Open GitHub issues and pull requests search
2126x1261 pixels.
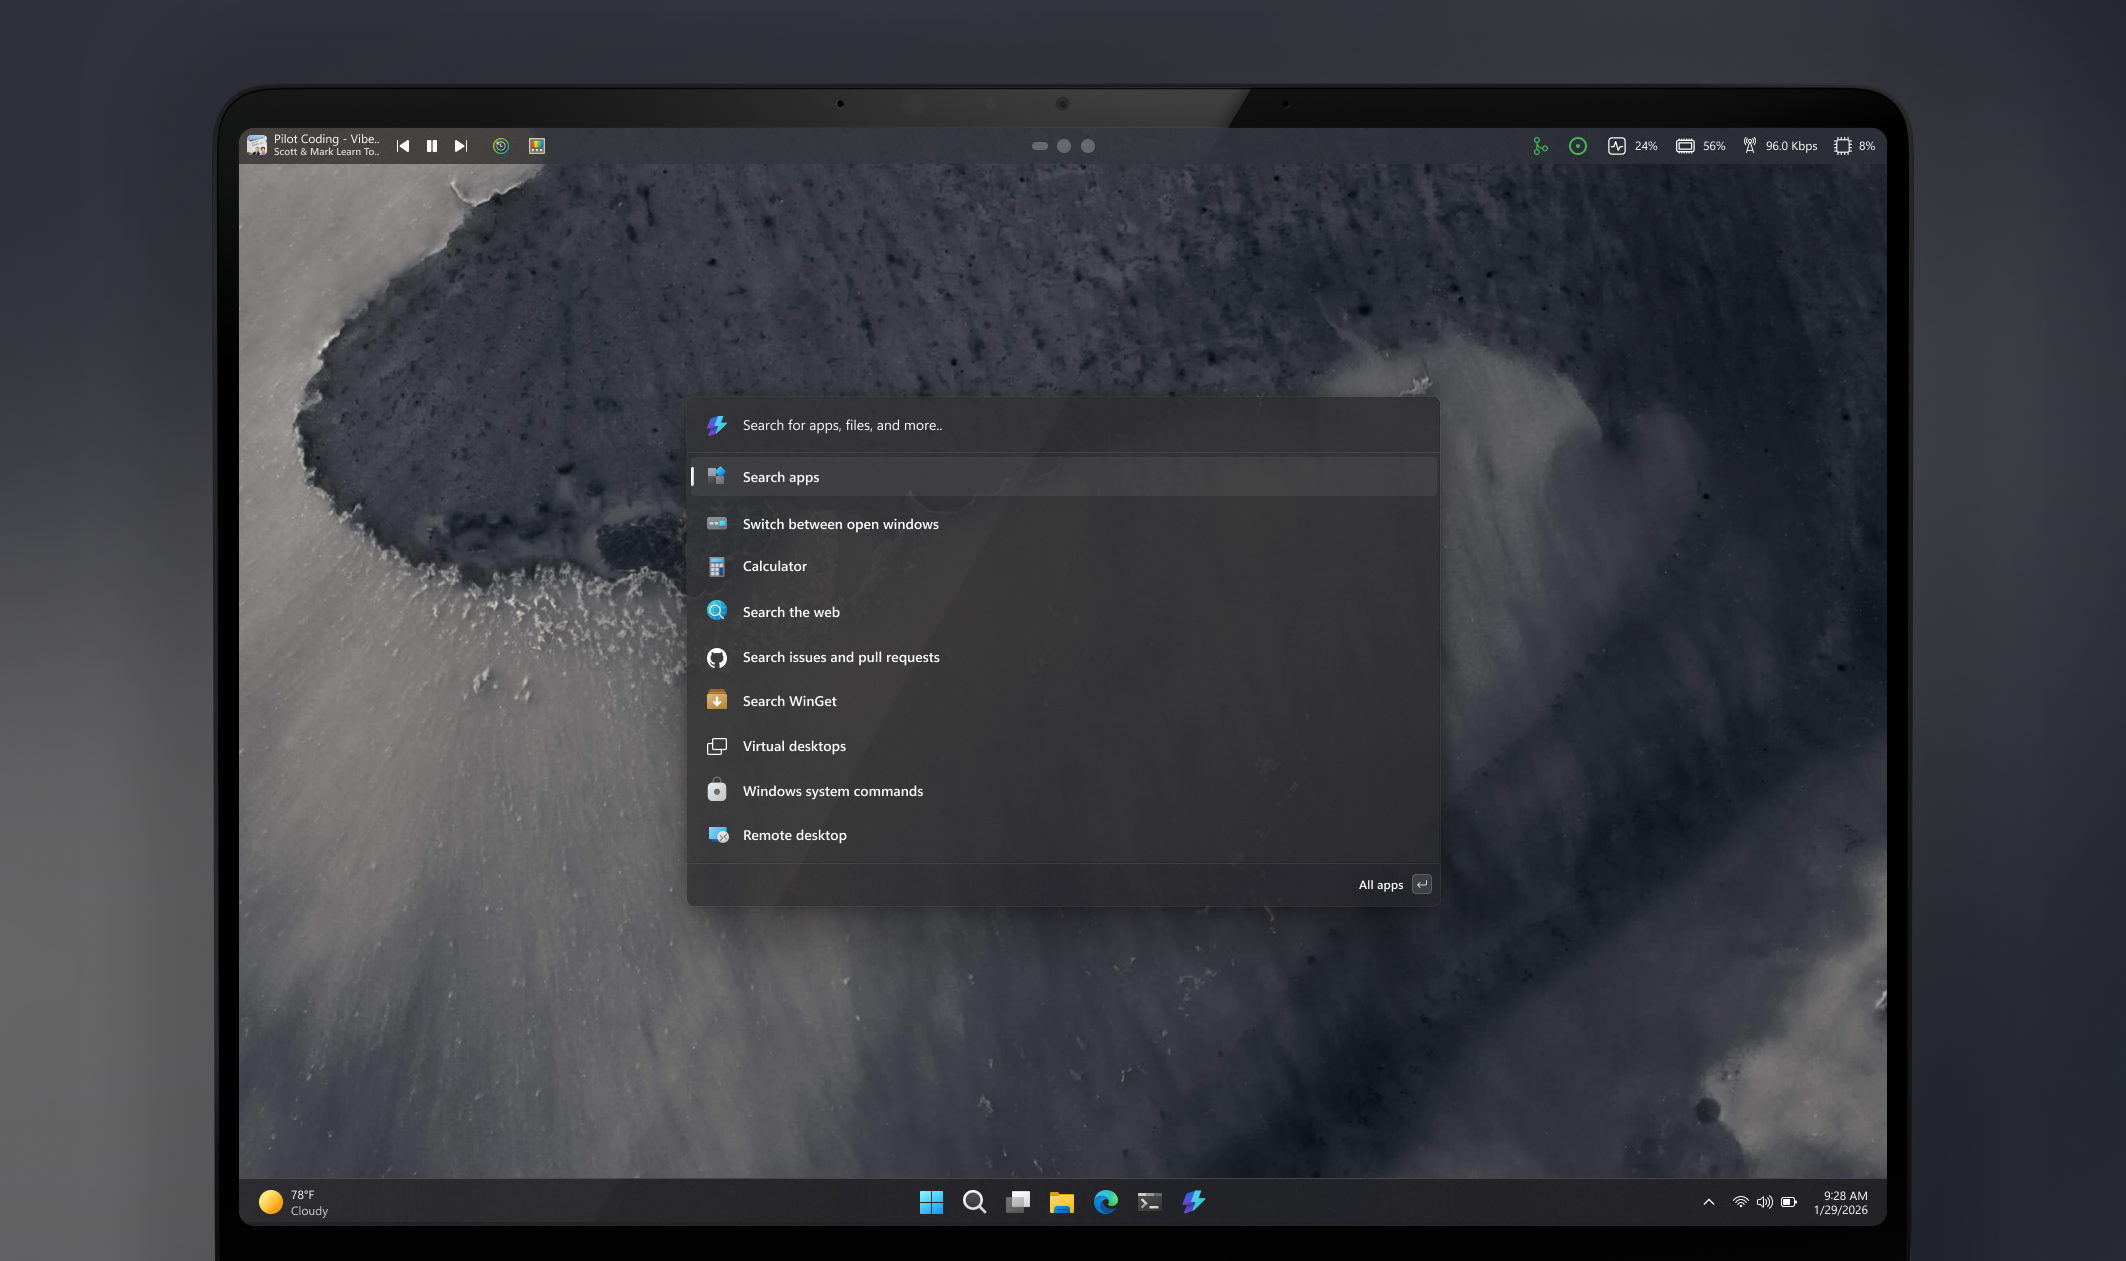840,657
